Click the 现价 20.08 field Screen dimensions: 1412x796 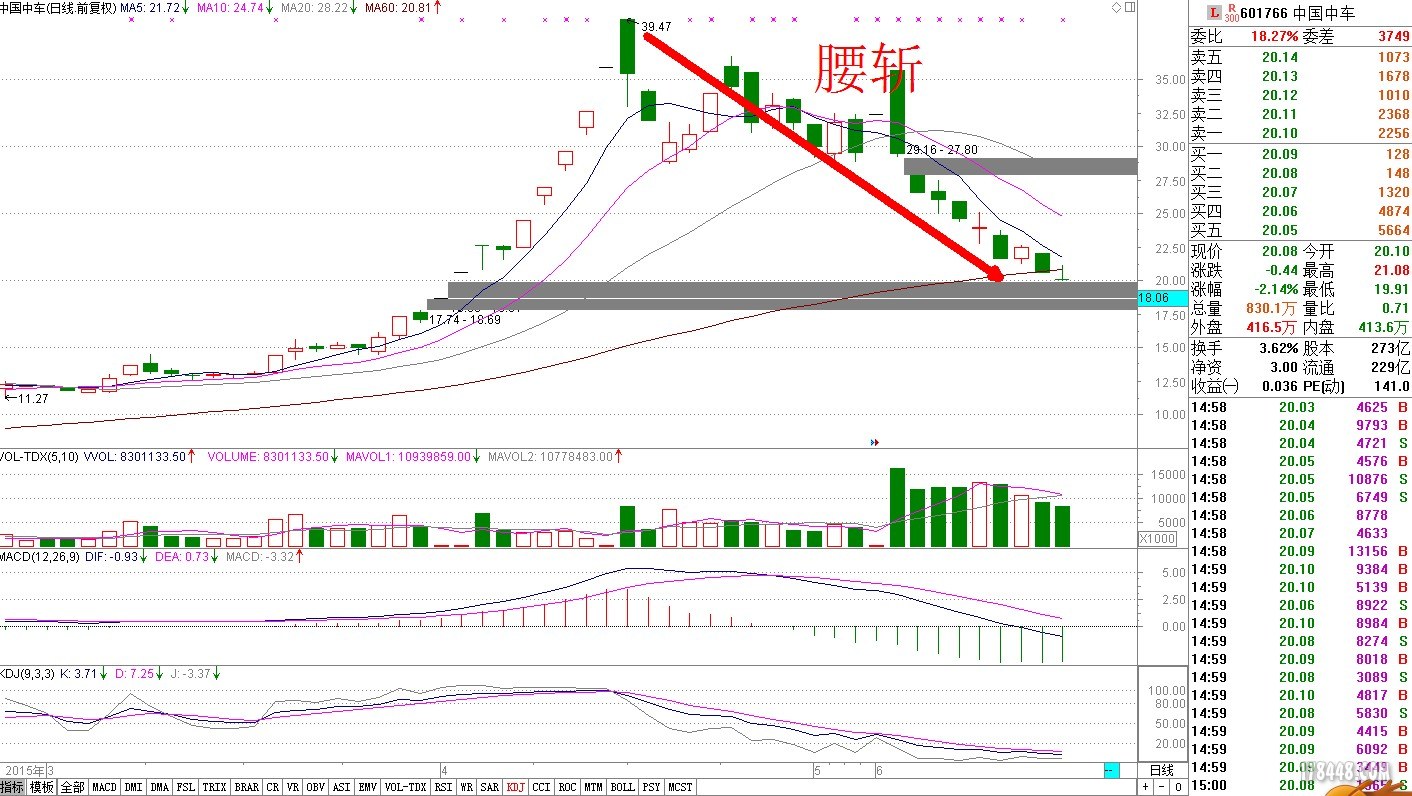1244,251
